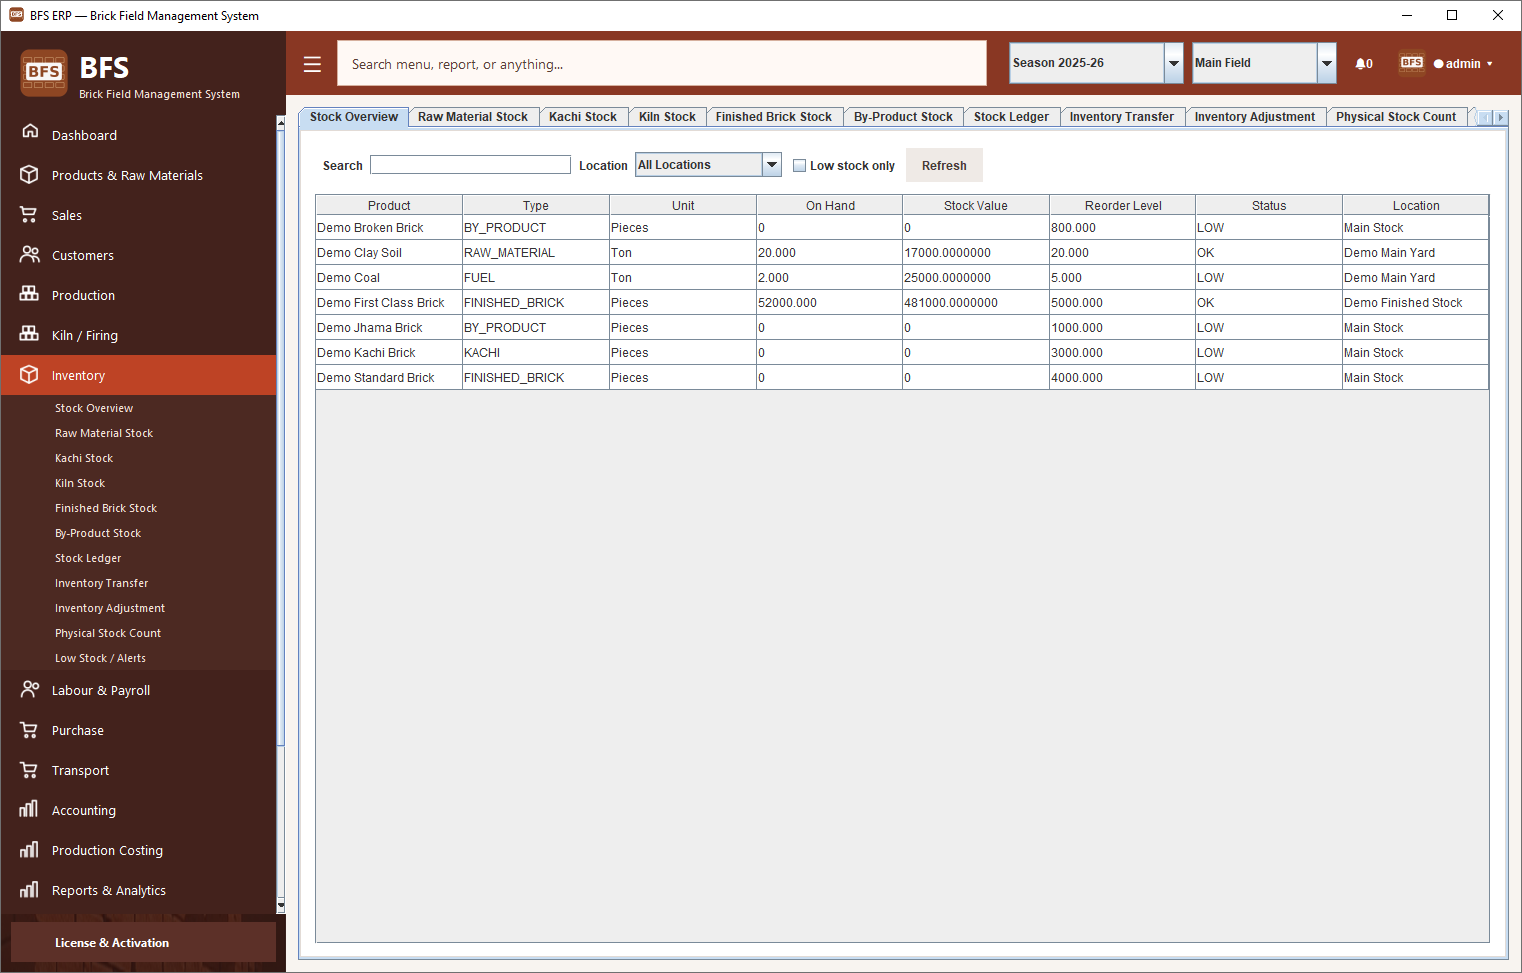Click the Customers people icon
Image resolution: width=1522 pixels, height=973 pixels.
pyautogui.click(x=30, y=255)
